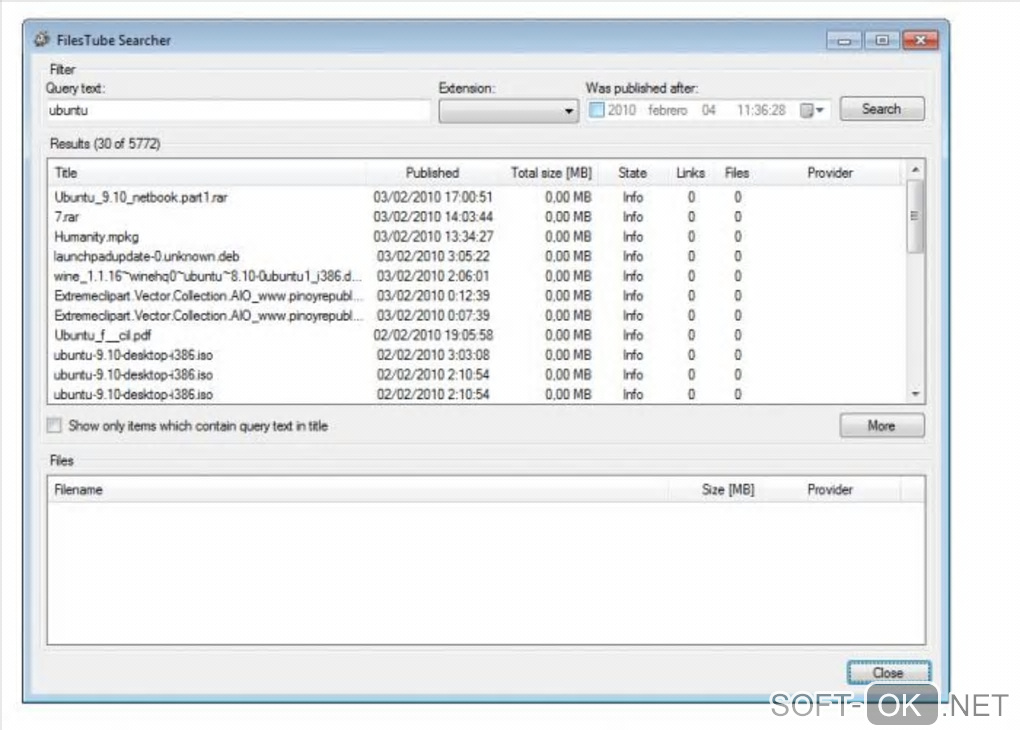Click the Provider column header in Files list

[830, 489]
